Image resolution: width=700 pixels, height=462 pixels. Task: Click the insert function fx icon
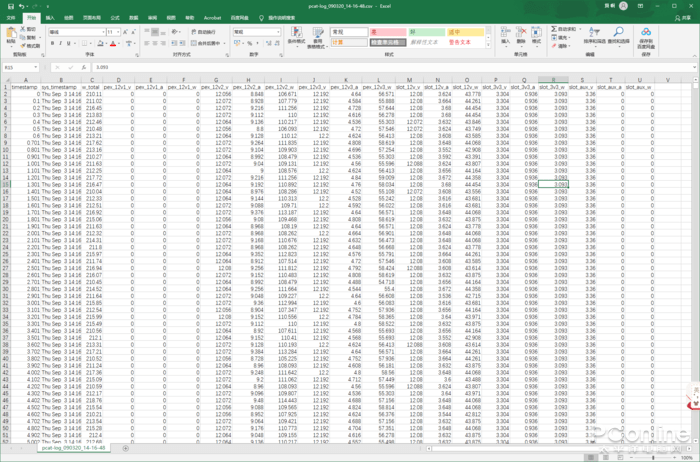click(85, 68)
